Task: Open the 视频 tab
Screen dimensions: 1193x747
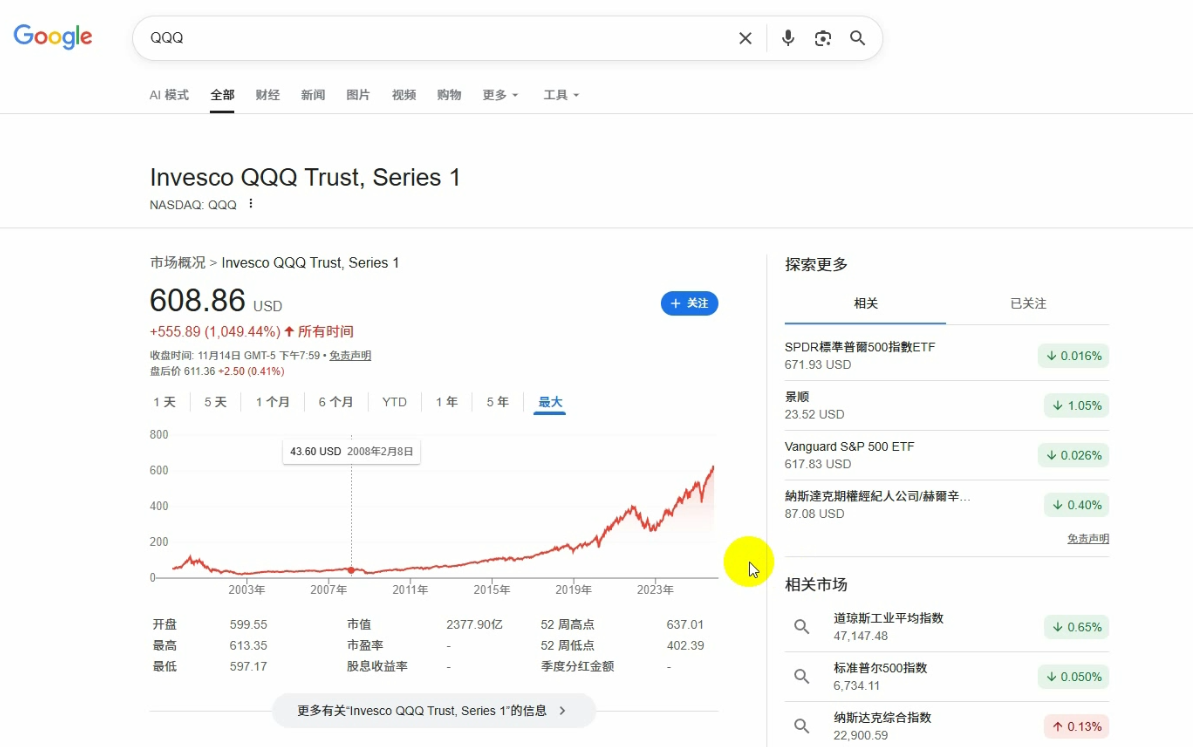Action: [x=403, y=95]
